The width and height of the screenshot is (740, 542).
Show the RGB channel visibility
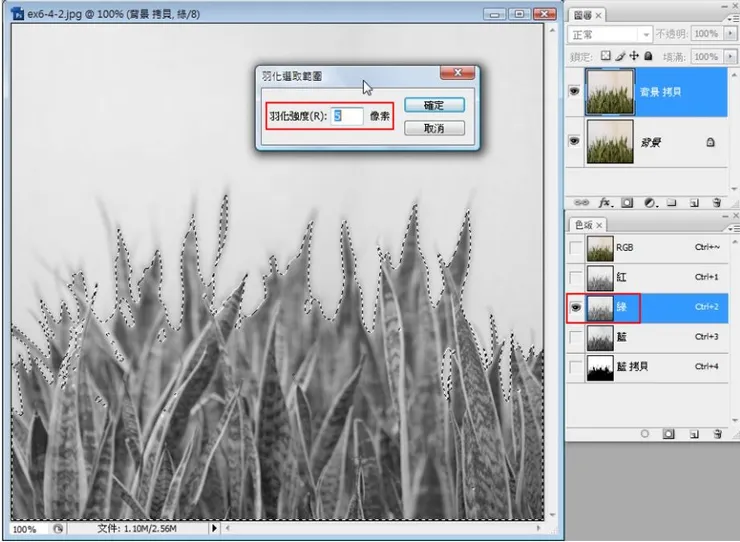(x=574, y=247)
